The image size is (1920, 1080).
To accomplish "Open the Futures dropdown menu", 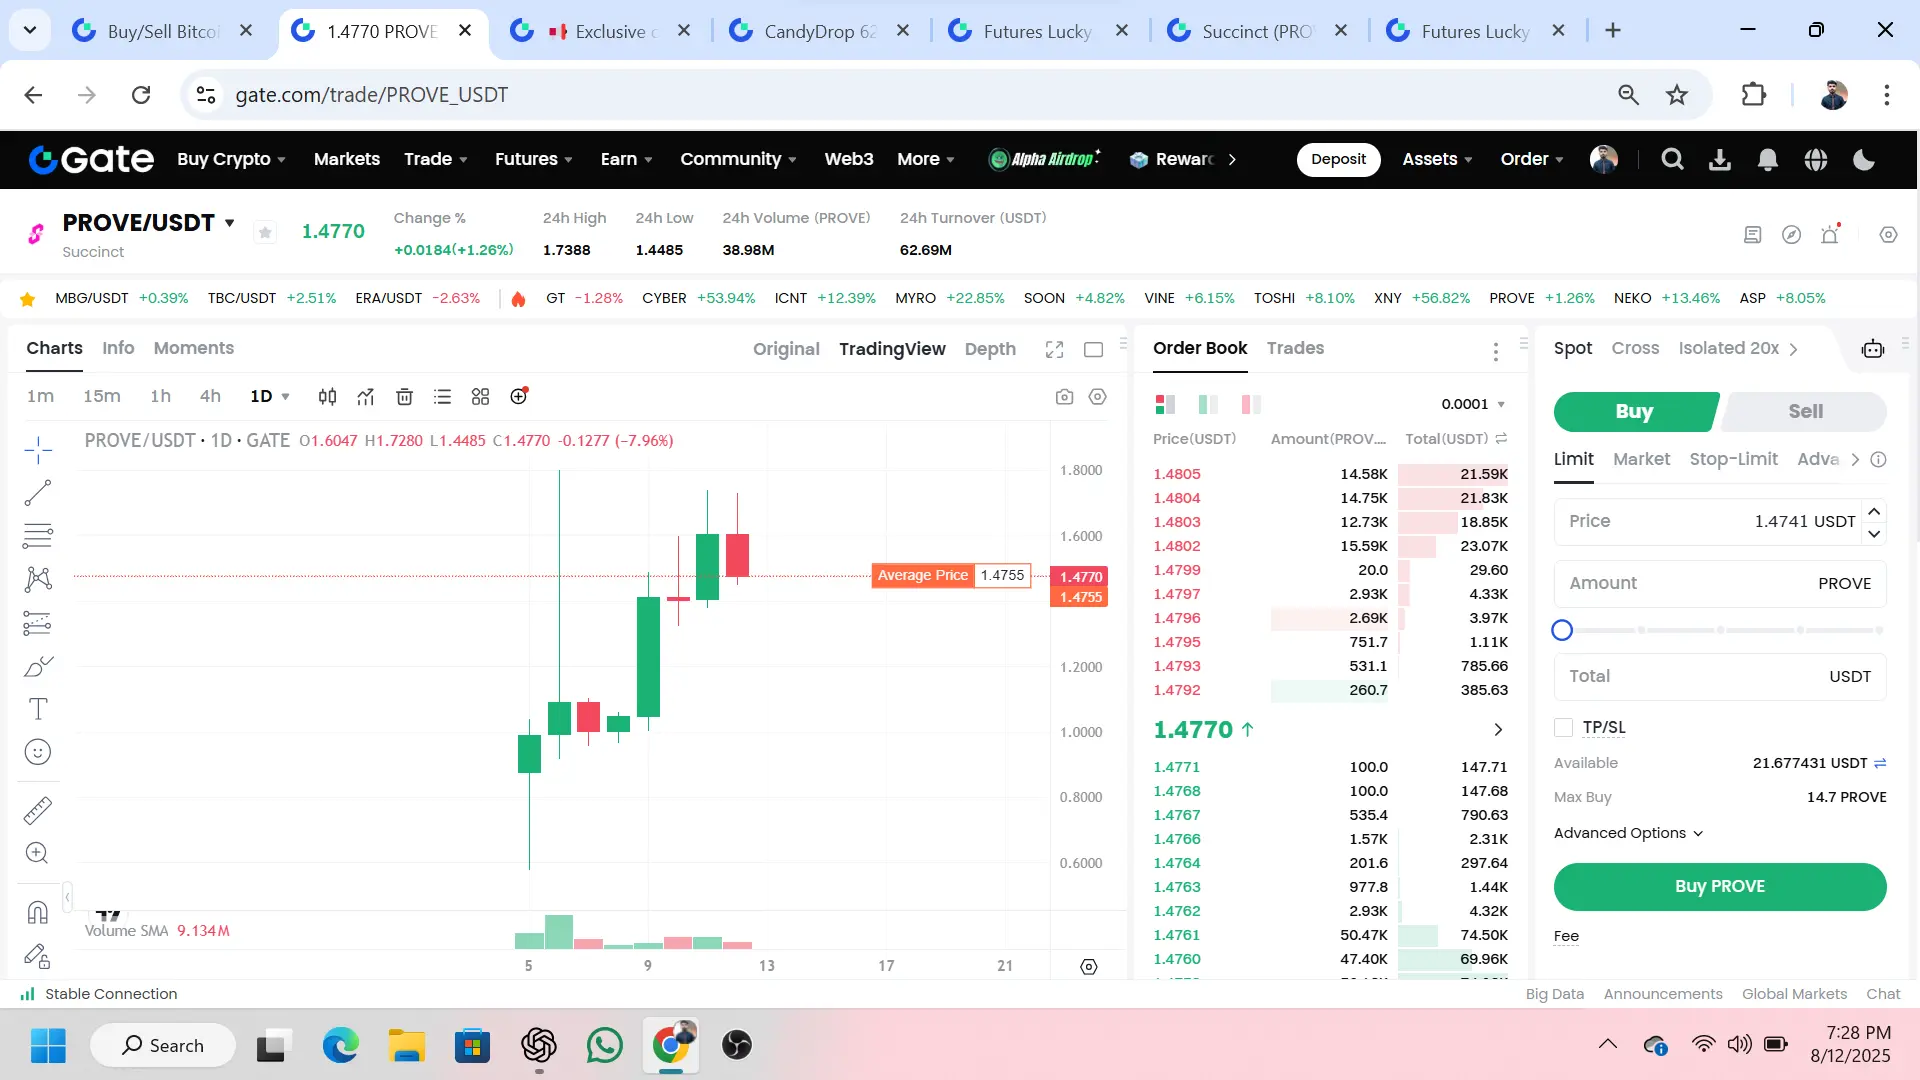I will pyautogui.click(x=534, y=160).
